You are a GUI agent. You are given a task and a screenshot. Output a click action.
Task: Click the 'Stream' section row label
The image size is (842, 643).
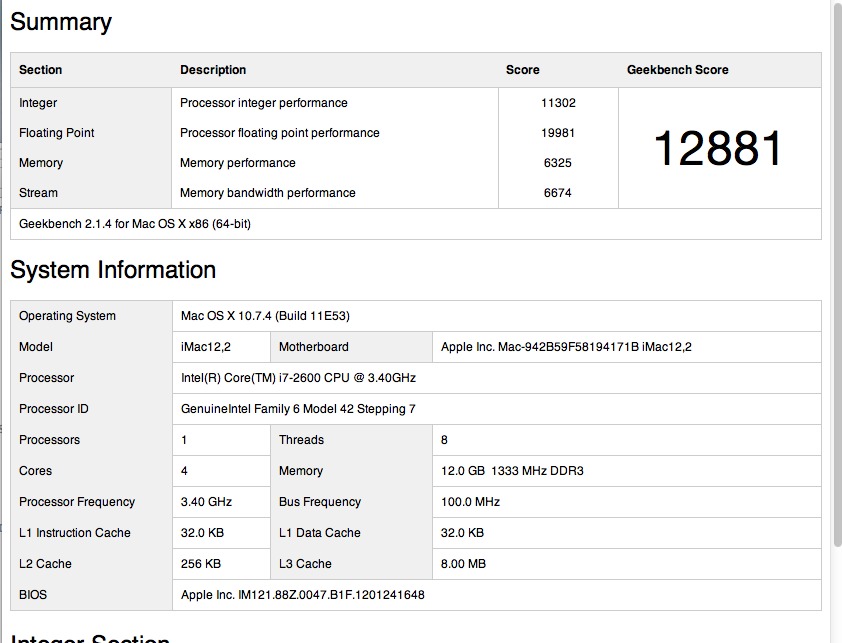point(38,193)
